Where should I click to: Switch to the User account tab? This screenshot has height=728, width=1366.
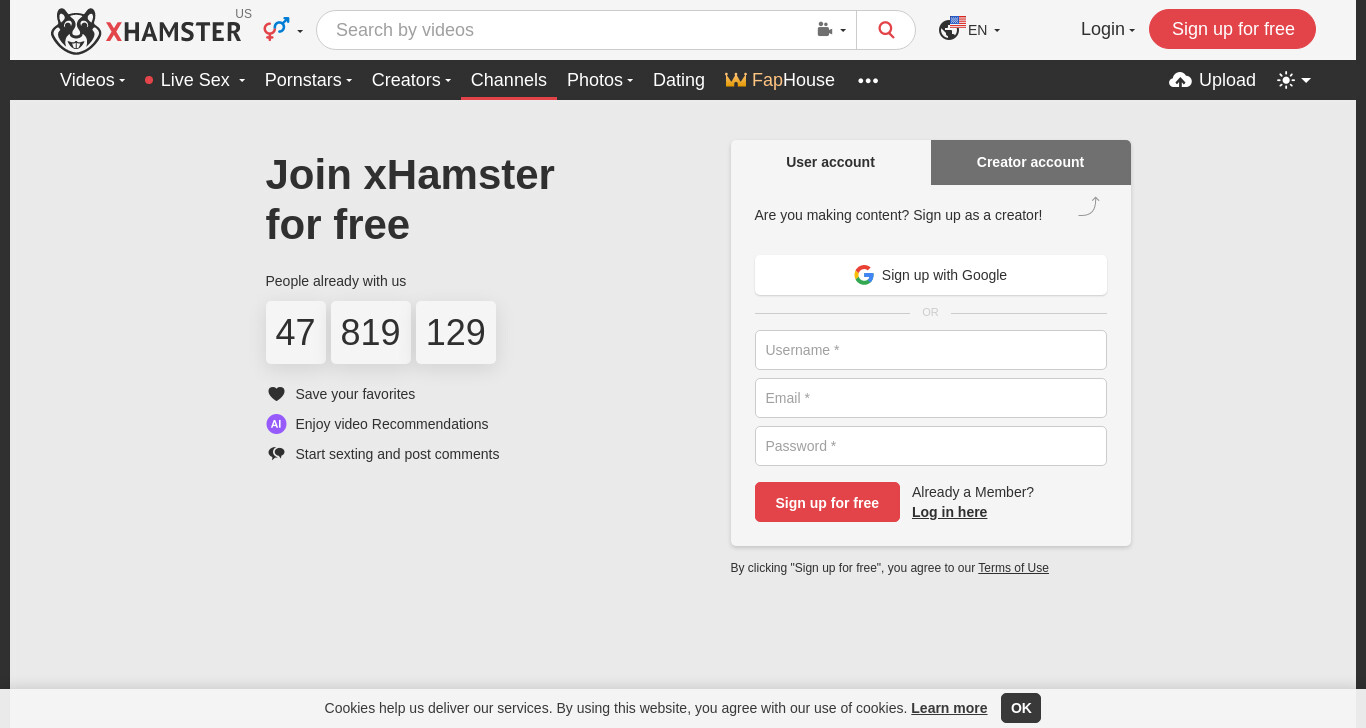[830, 162]
